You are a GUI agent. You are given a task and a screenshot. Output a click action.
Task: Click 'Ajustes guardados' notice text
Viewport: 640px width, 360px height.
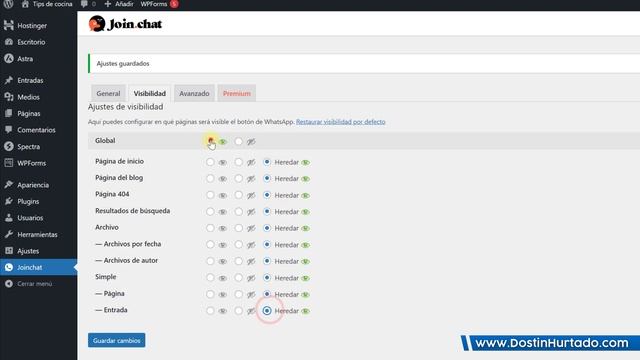[123, 64]
